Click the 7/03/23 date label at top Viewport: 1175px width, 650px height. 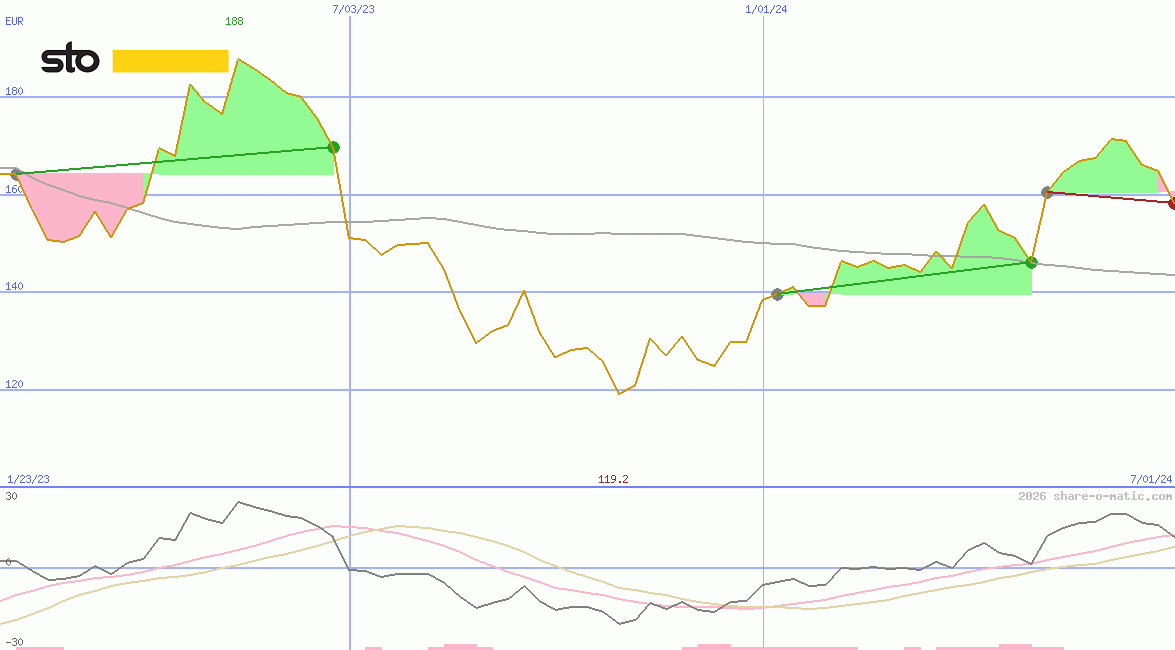(353, 9)
